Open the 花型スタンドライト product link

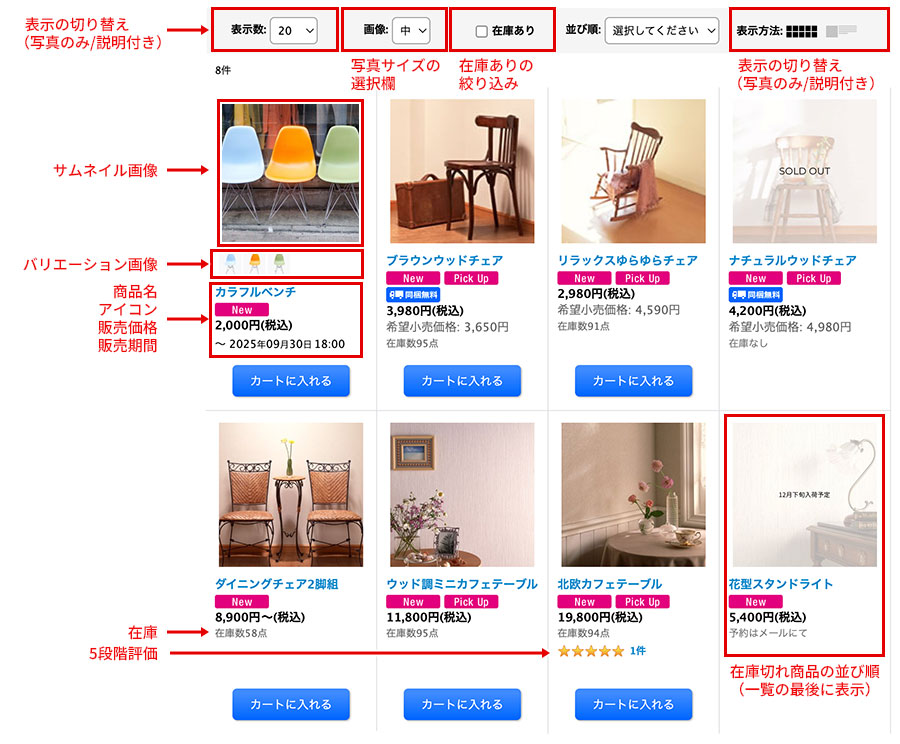(x=781, y=584)
